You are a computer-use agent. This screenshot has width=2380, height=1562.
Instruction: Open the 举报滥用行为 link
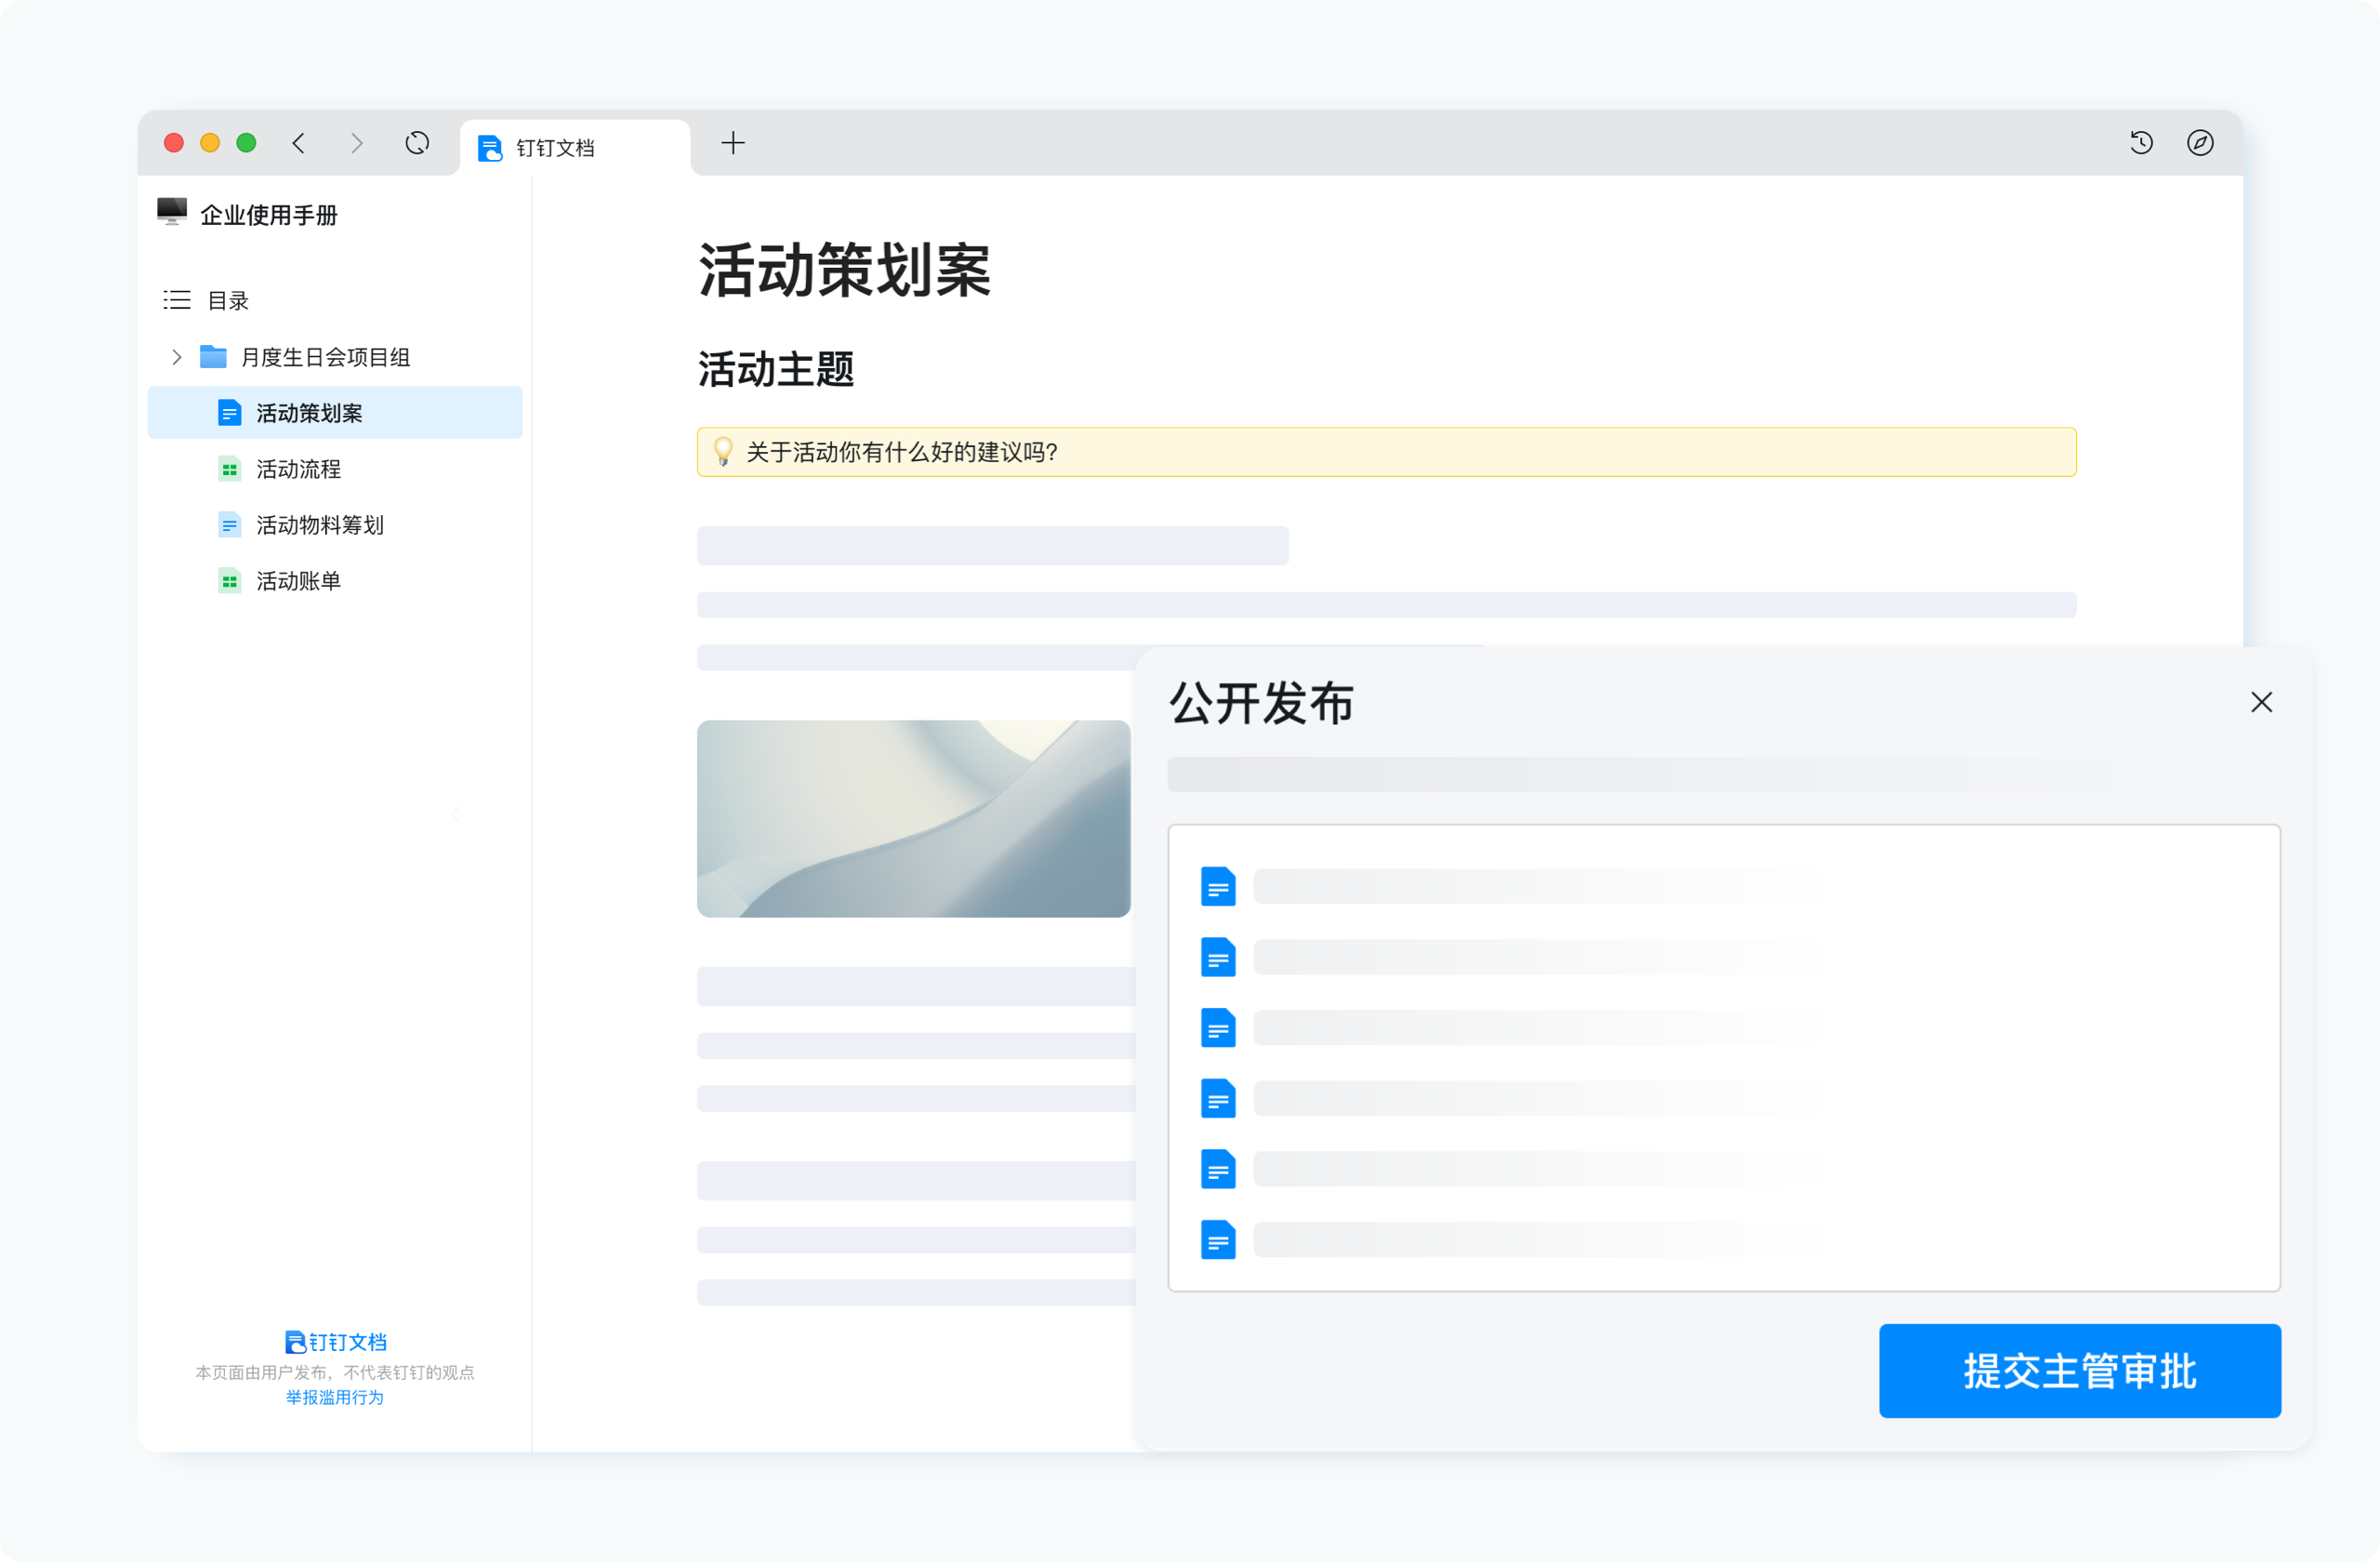click(x=335, y=1398)
